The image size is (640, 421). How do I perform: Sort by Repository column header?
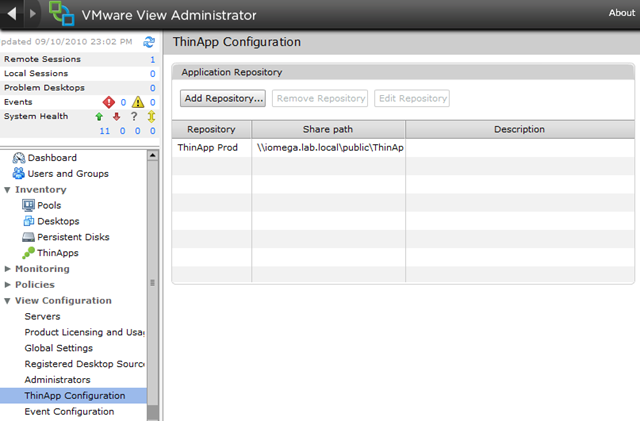211,129
